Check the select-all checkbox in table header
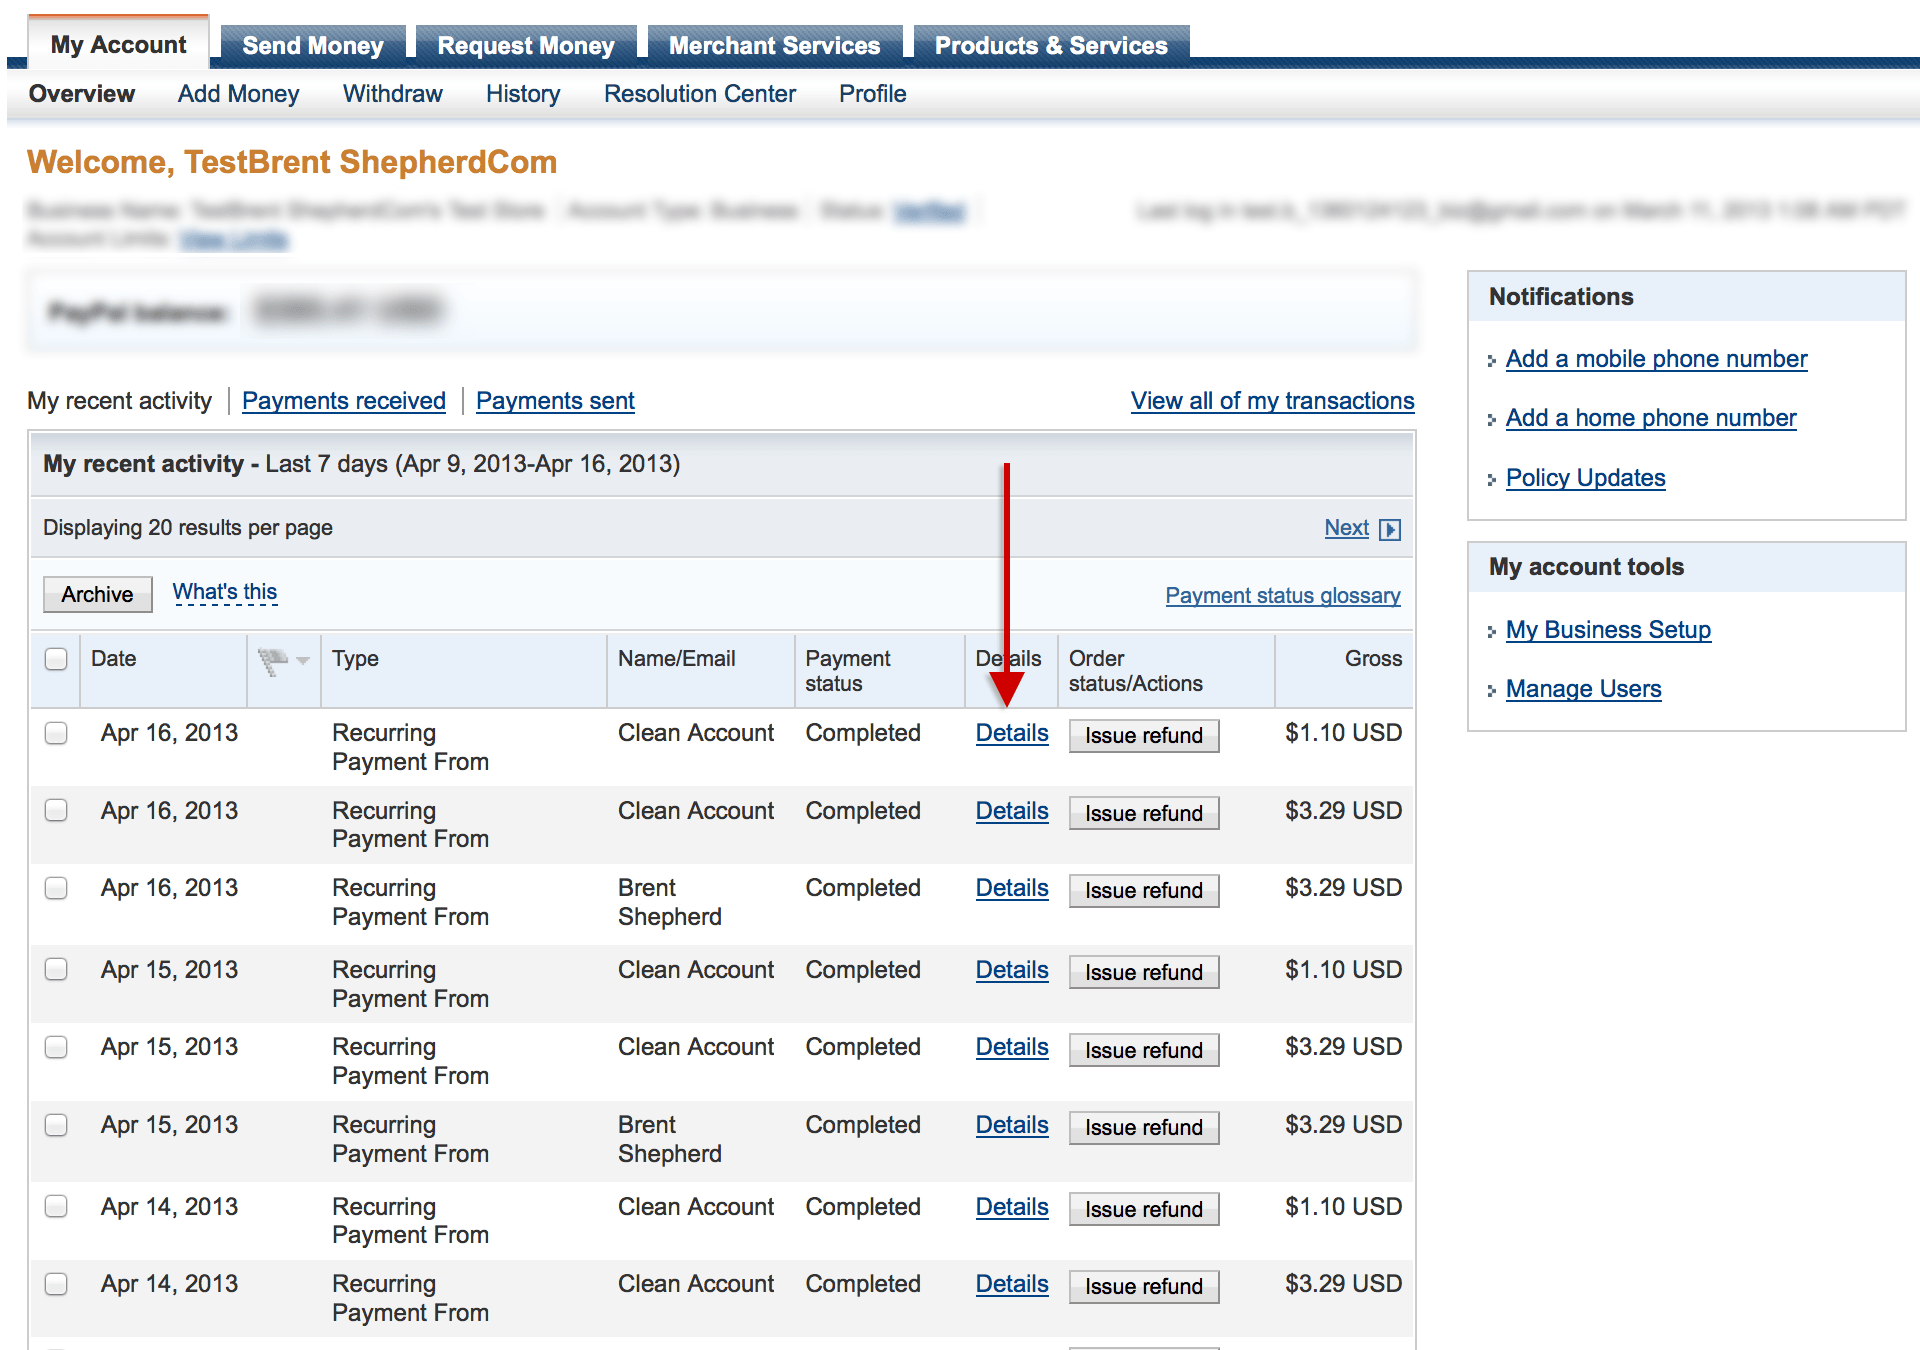 tap(56, 659)
